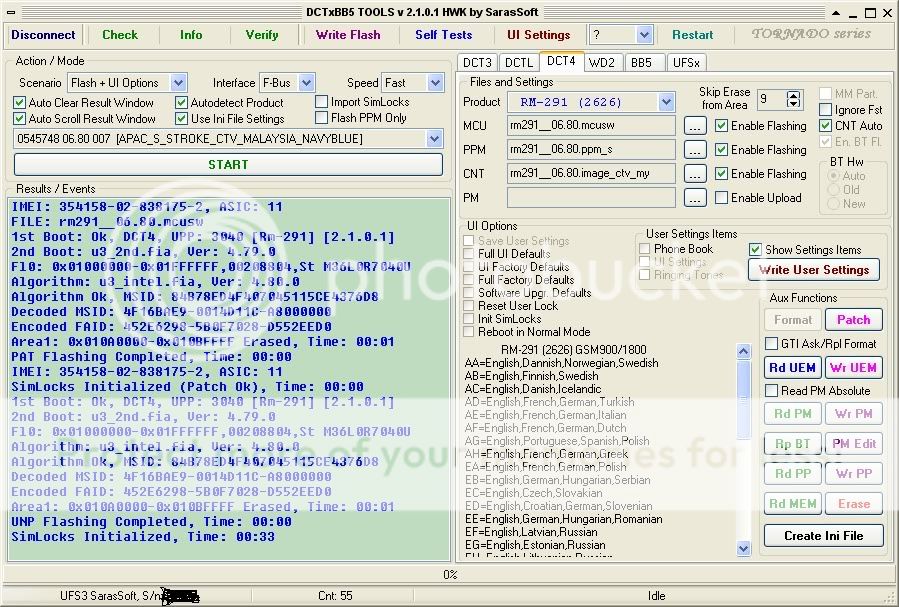The image size is (899, 607).
Task: Click the 0% progress bar
Action: tap(450, 574)
